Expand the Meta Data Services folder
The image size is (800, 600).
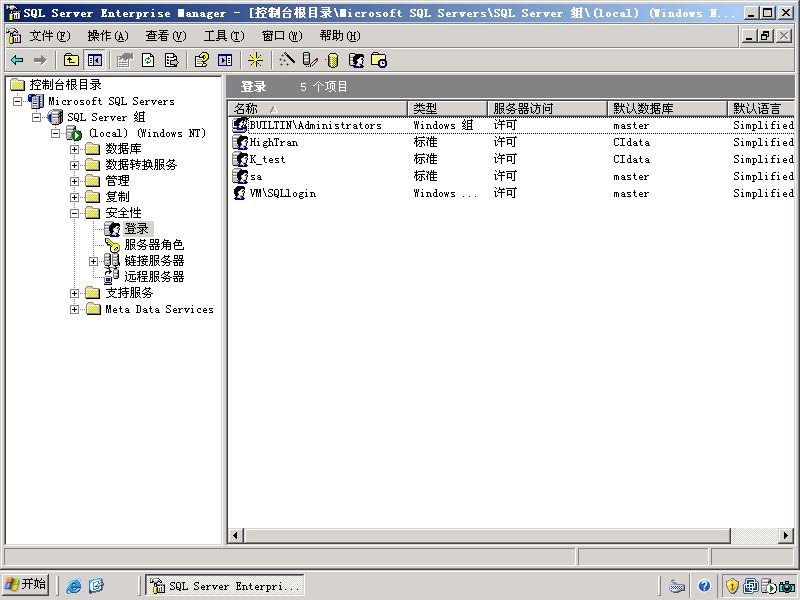pyautogui.click(x=74, y=309)
